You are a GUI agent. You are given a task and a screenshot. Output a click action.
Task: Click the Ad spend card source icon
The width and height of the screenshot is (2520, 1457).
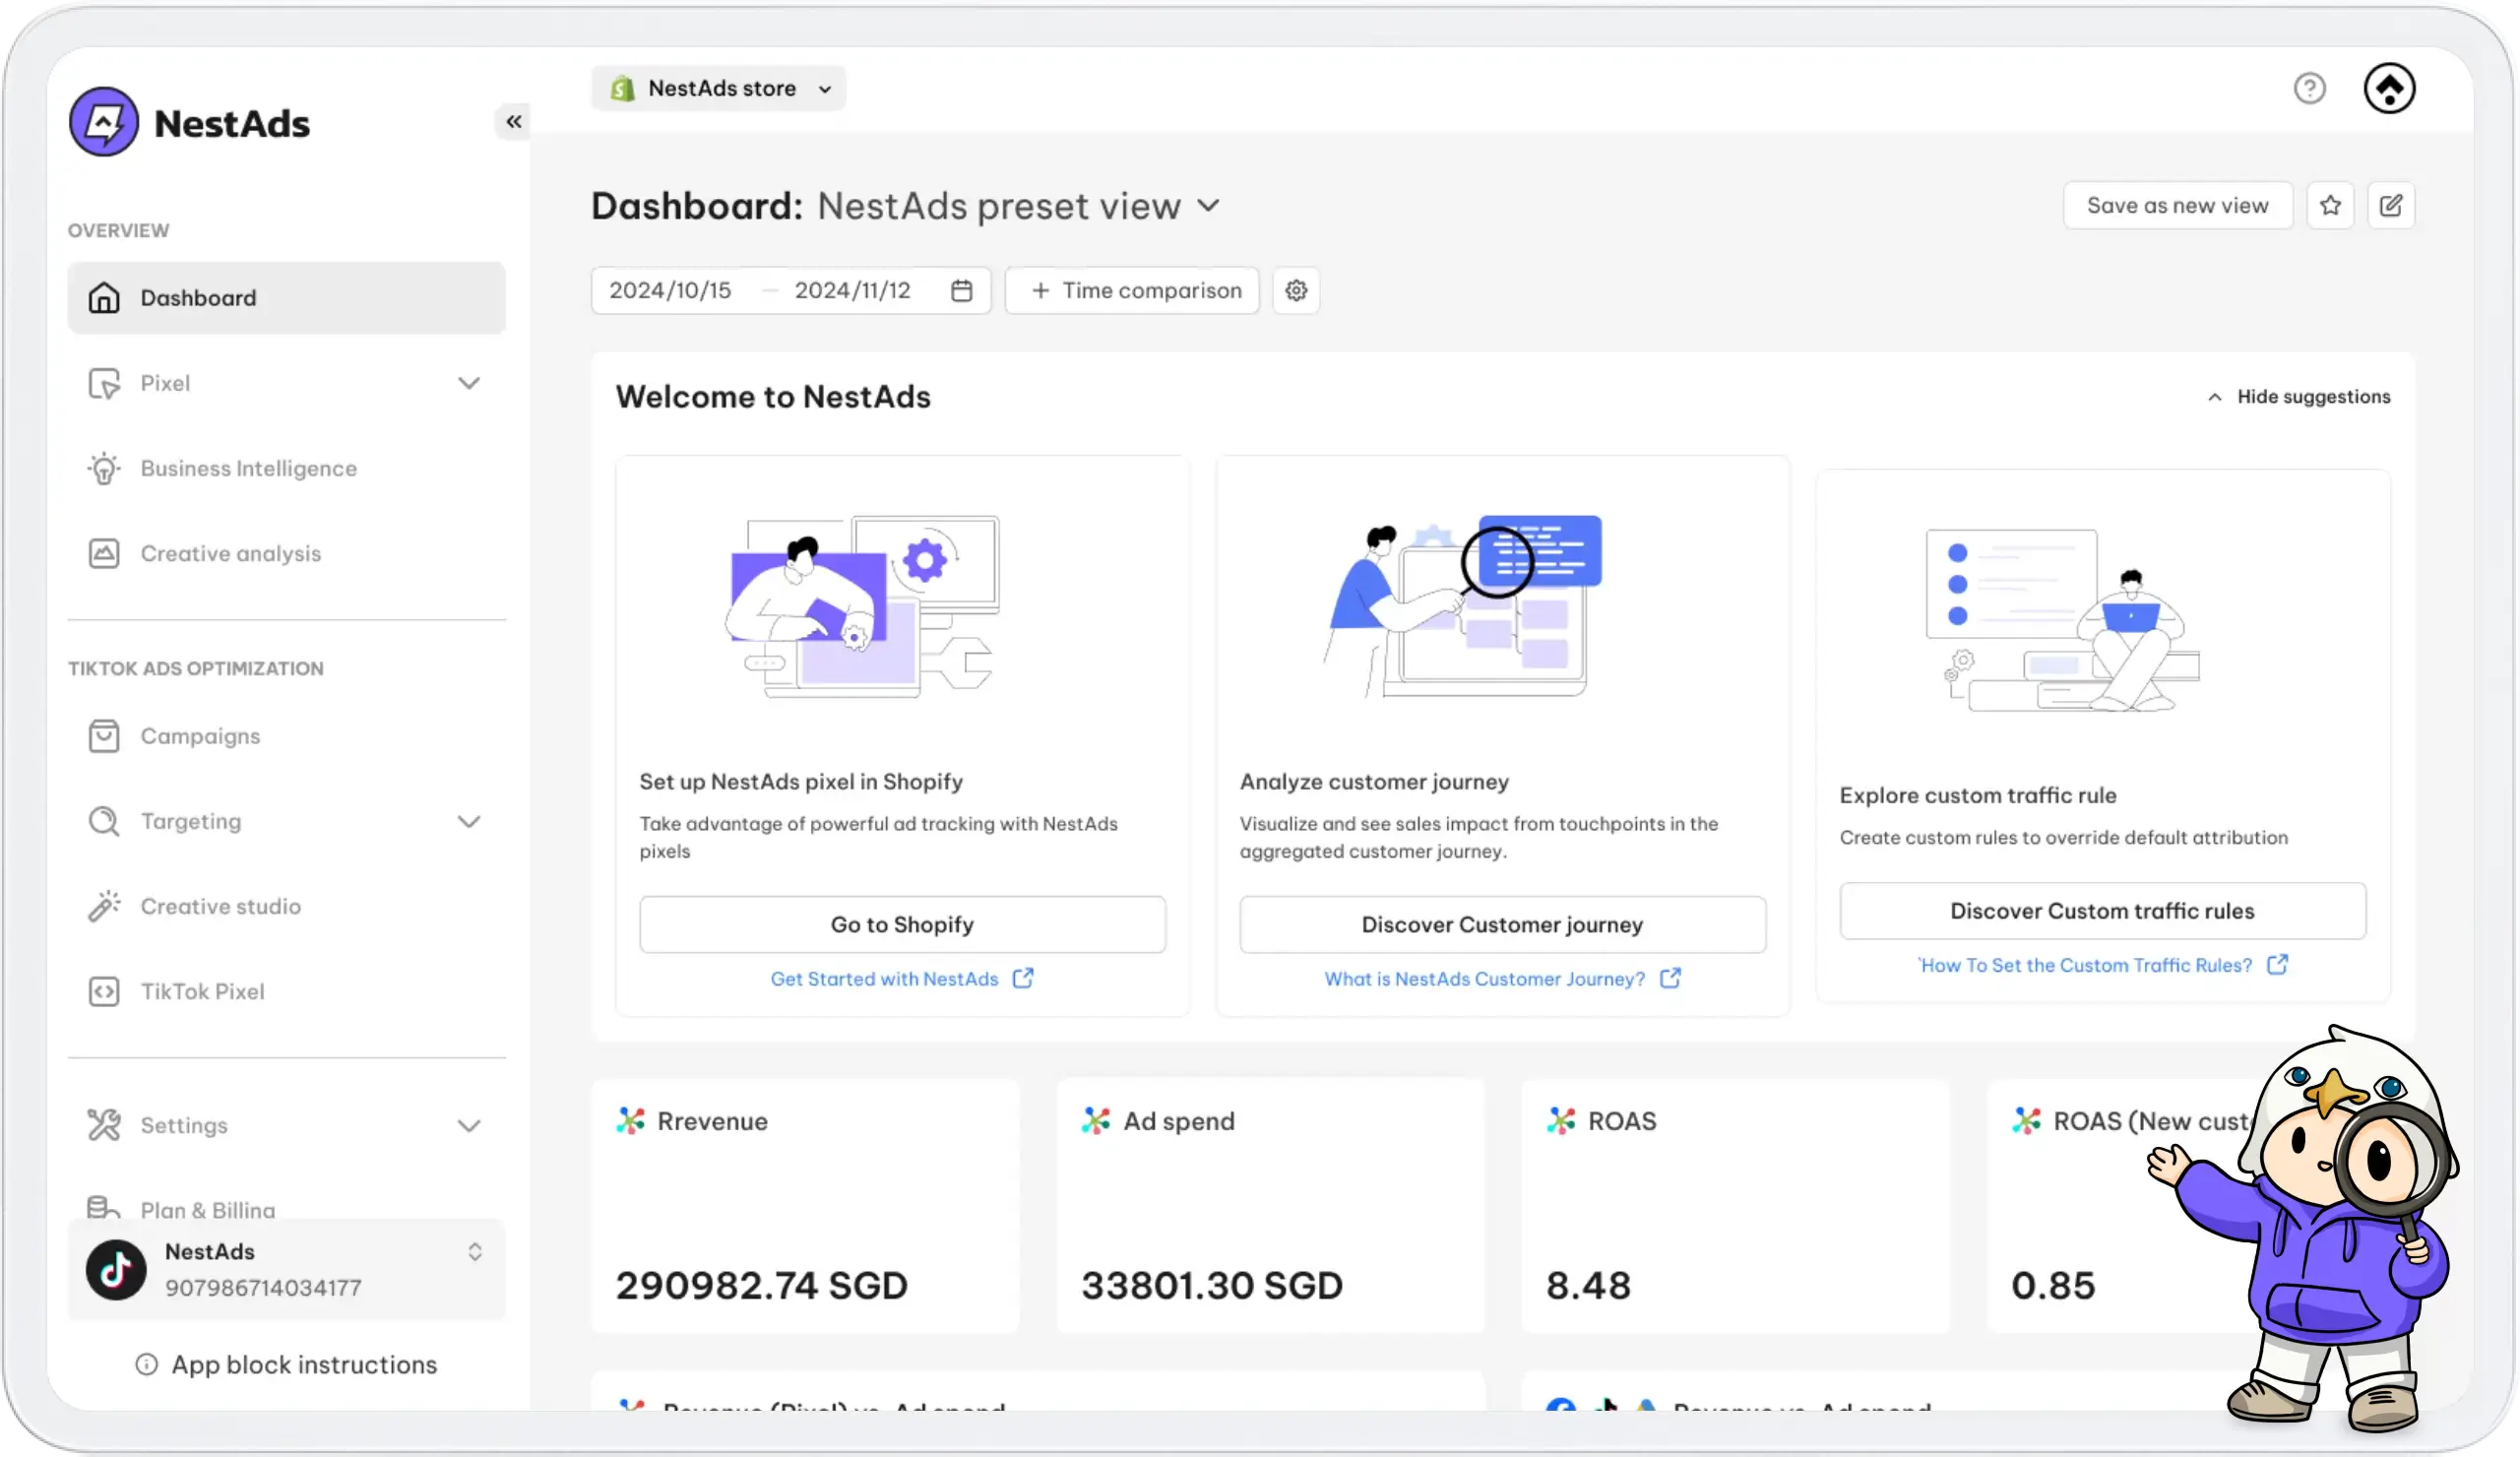point(1096,1121)
